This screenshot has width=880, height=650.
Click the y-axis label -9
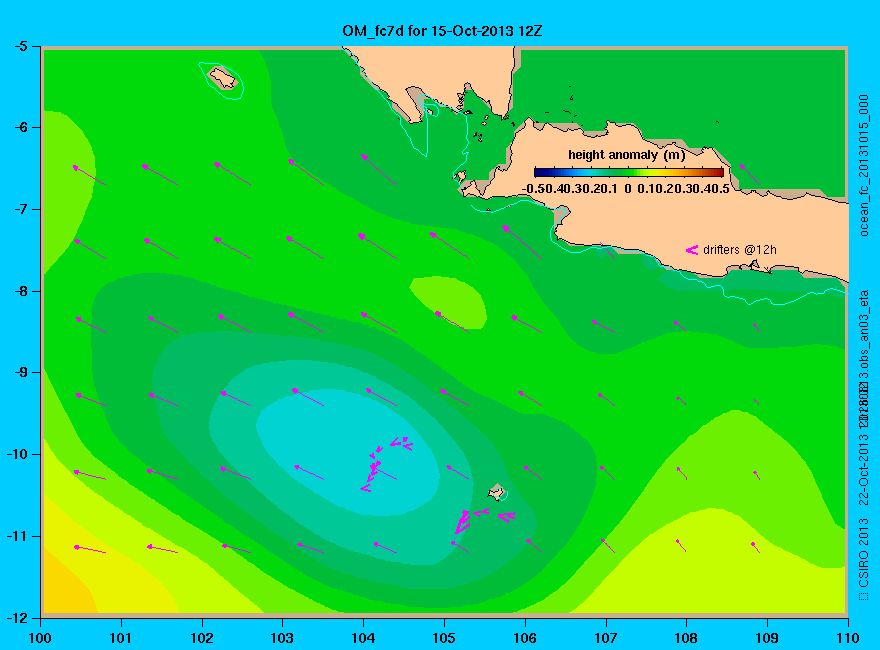(20, 372)
